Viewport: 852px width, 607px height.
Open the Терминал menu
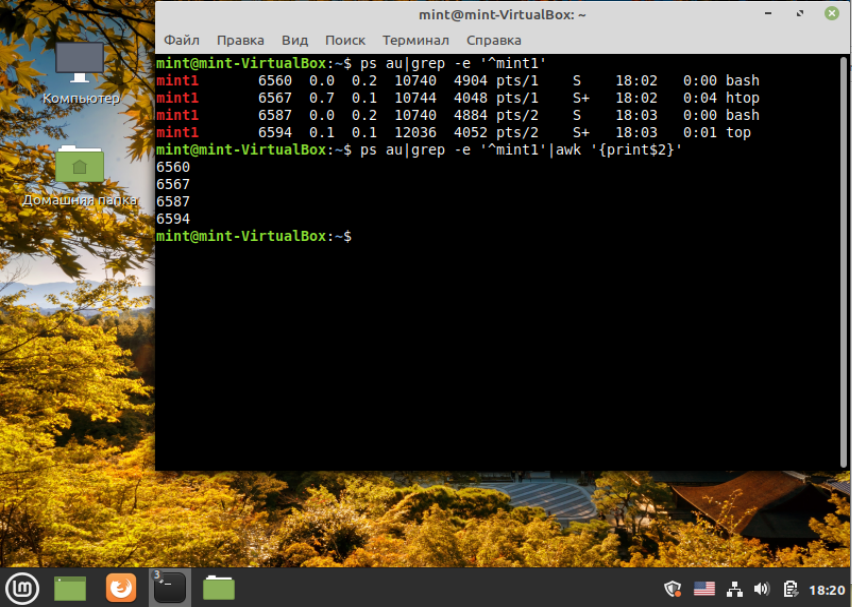tap(416, 40)
